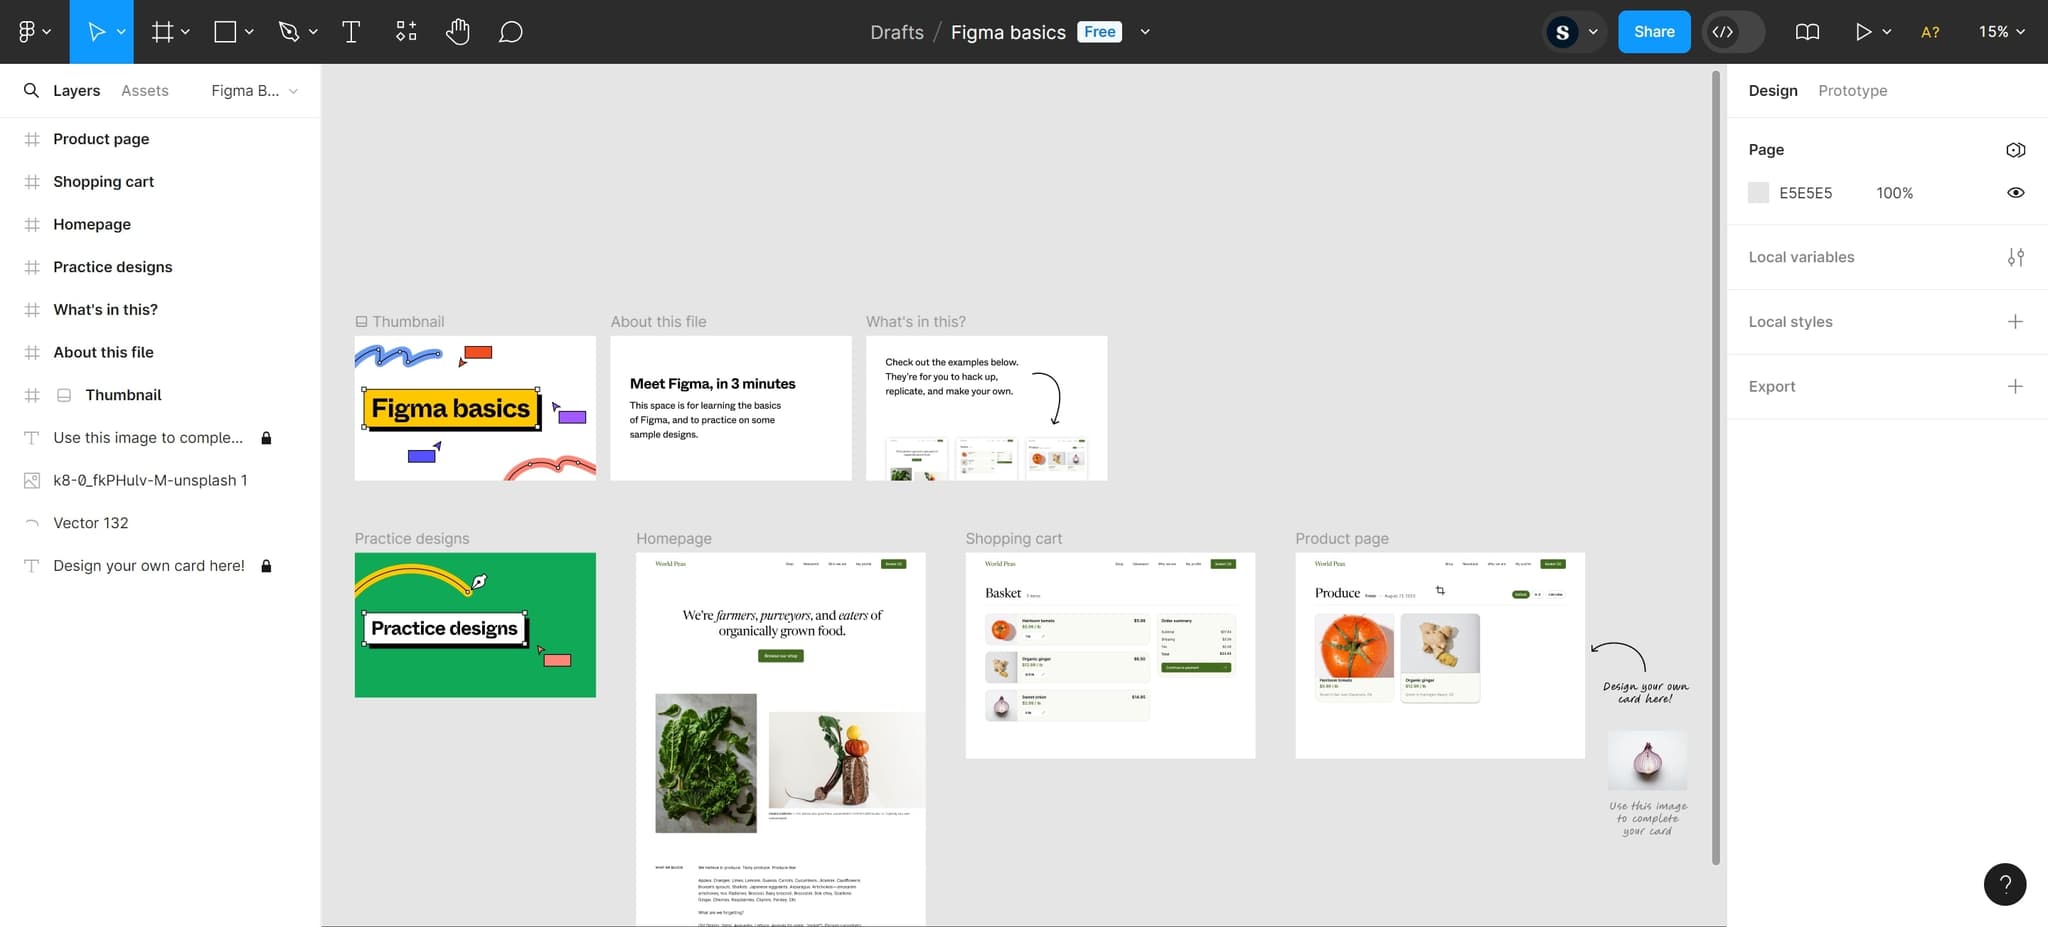Click the E5E5E5 page color swatch
The width and height of the screenshot is (2048, 927).
[x=1758, y=192]
